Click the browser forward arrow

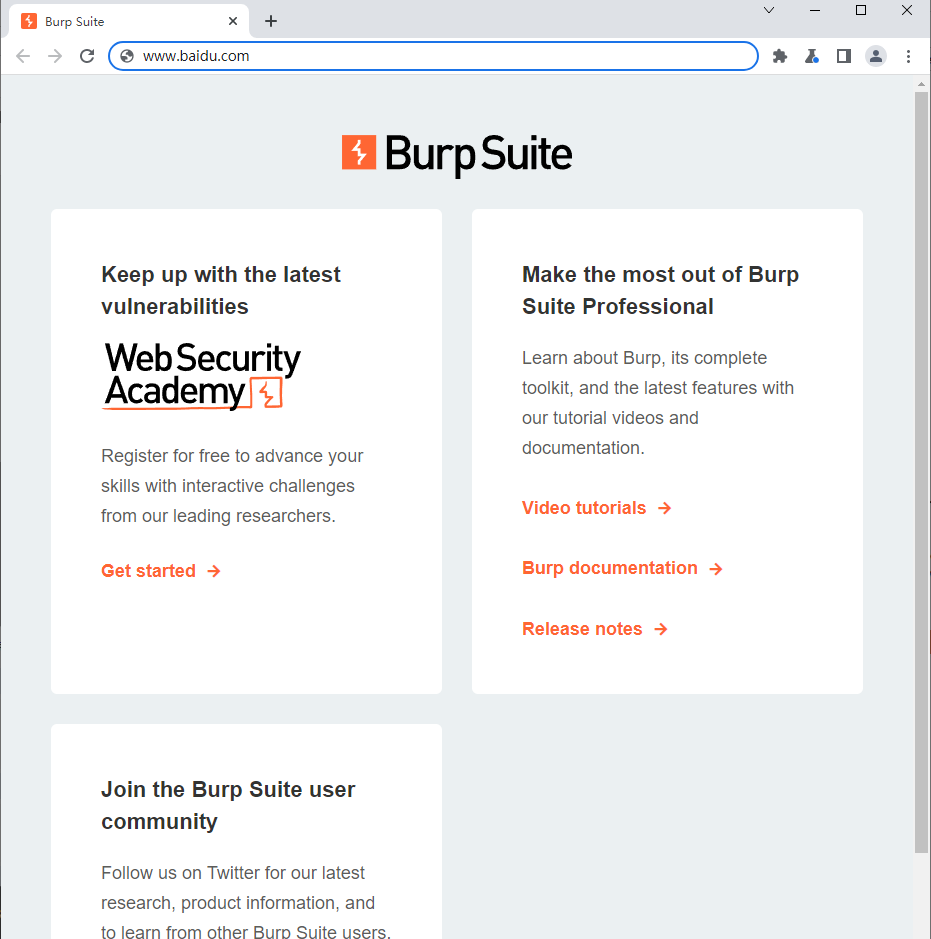(x=55, y=56)
